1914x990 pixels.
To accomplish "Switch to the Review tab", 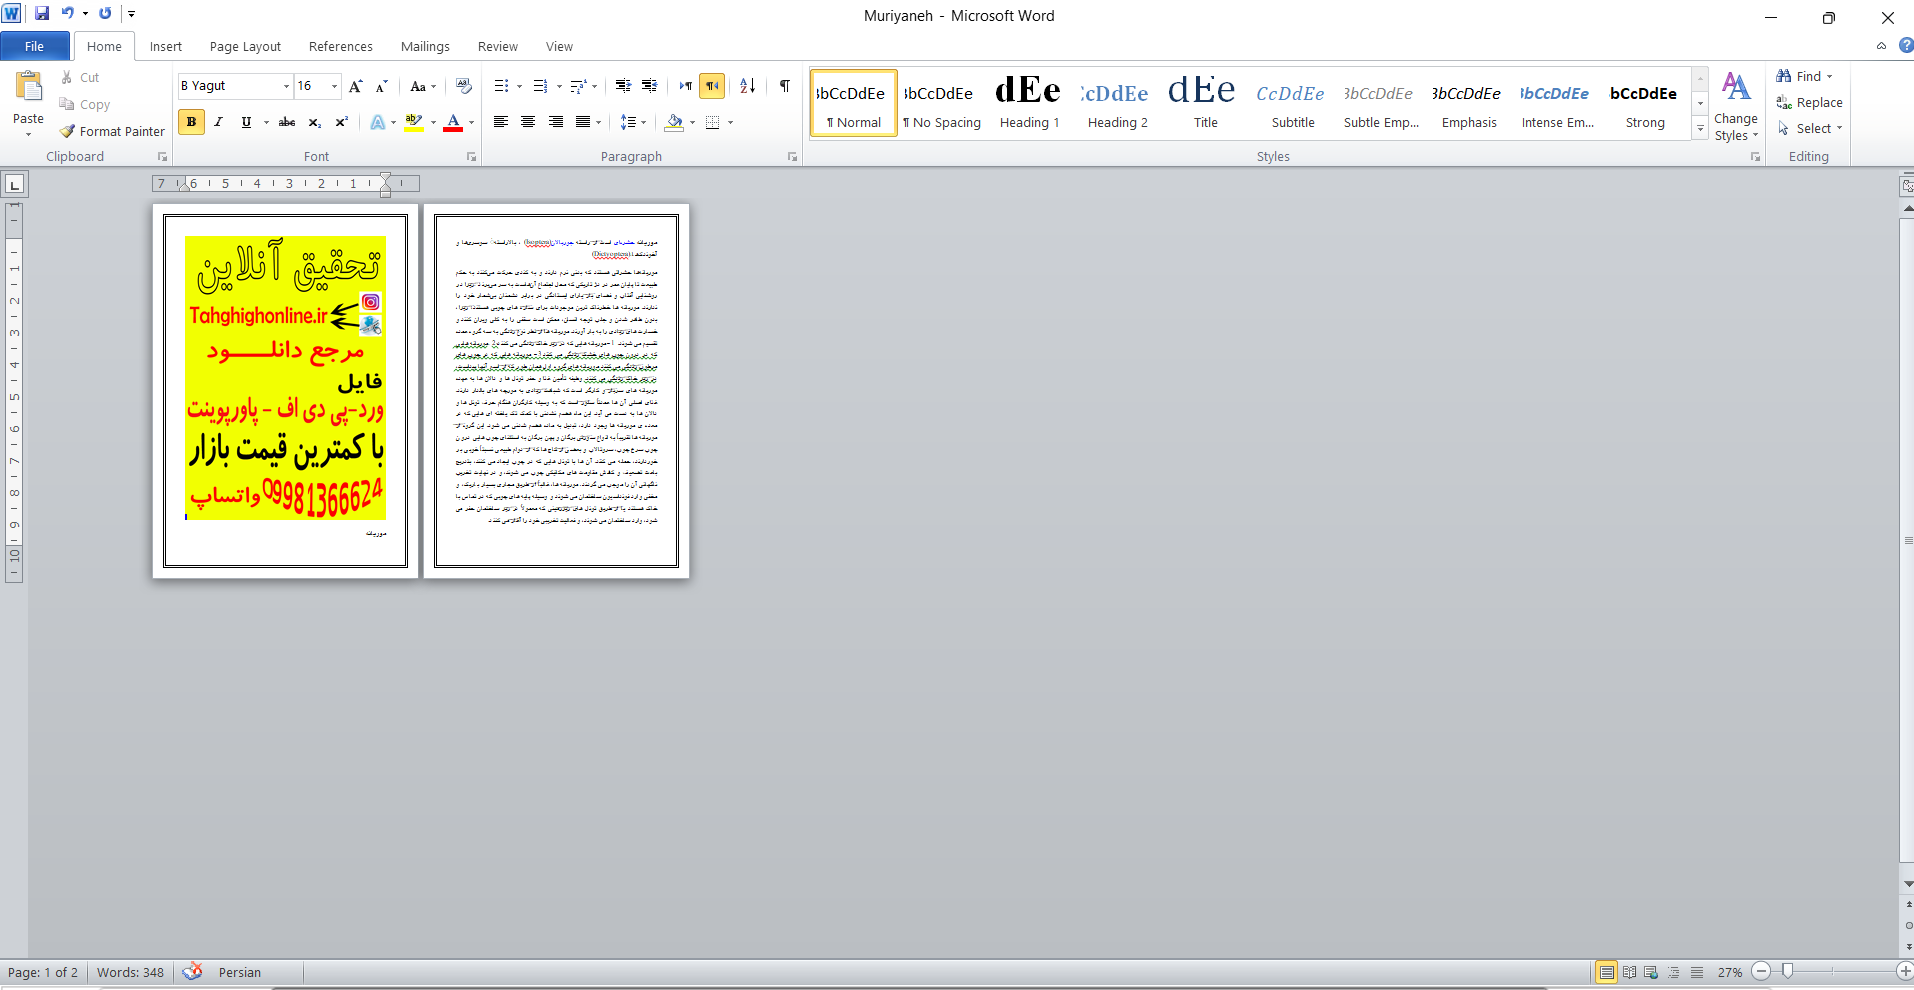I will coord(498,46).
